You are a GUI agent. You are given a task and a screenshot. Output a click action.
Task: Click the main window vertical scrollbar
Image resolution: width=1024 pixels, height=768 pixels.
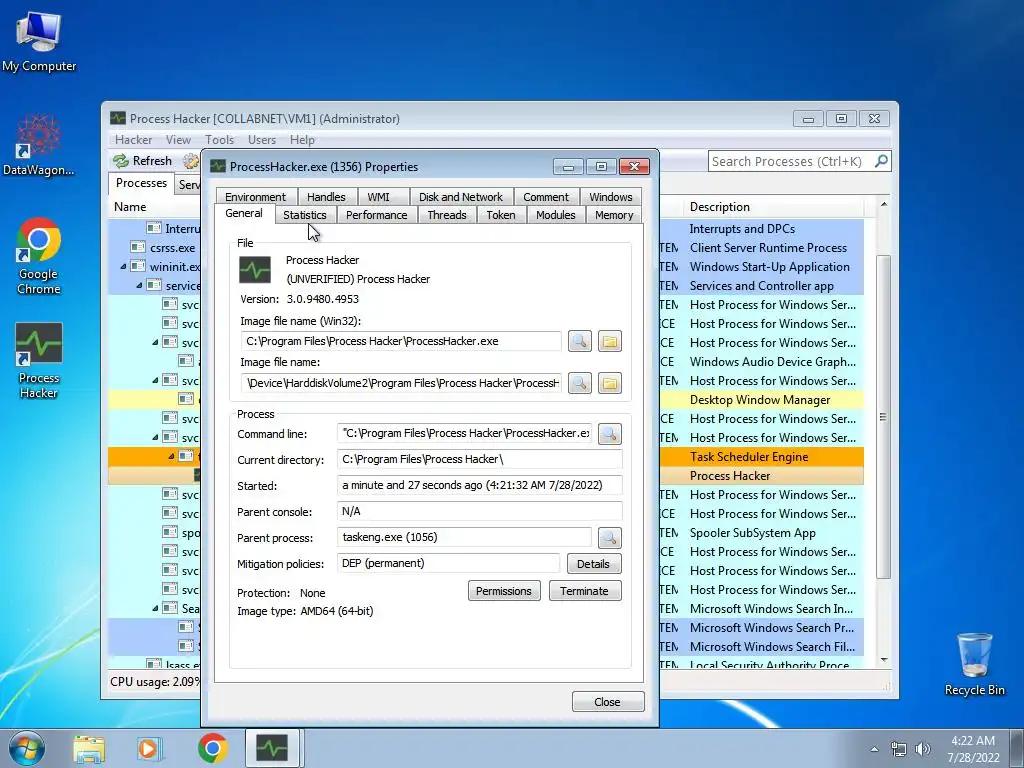(x=883, y=417)
